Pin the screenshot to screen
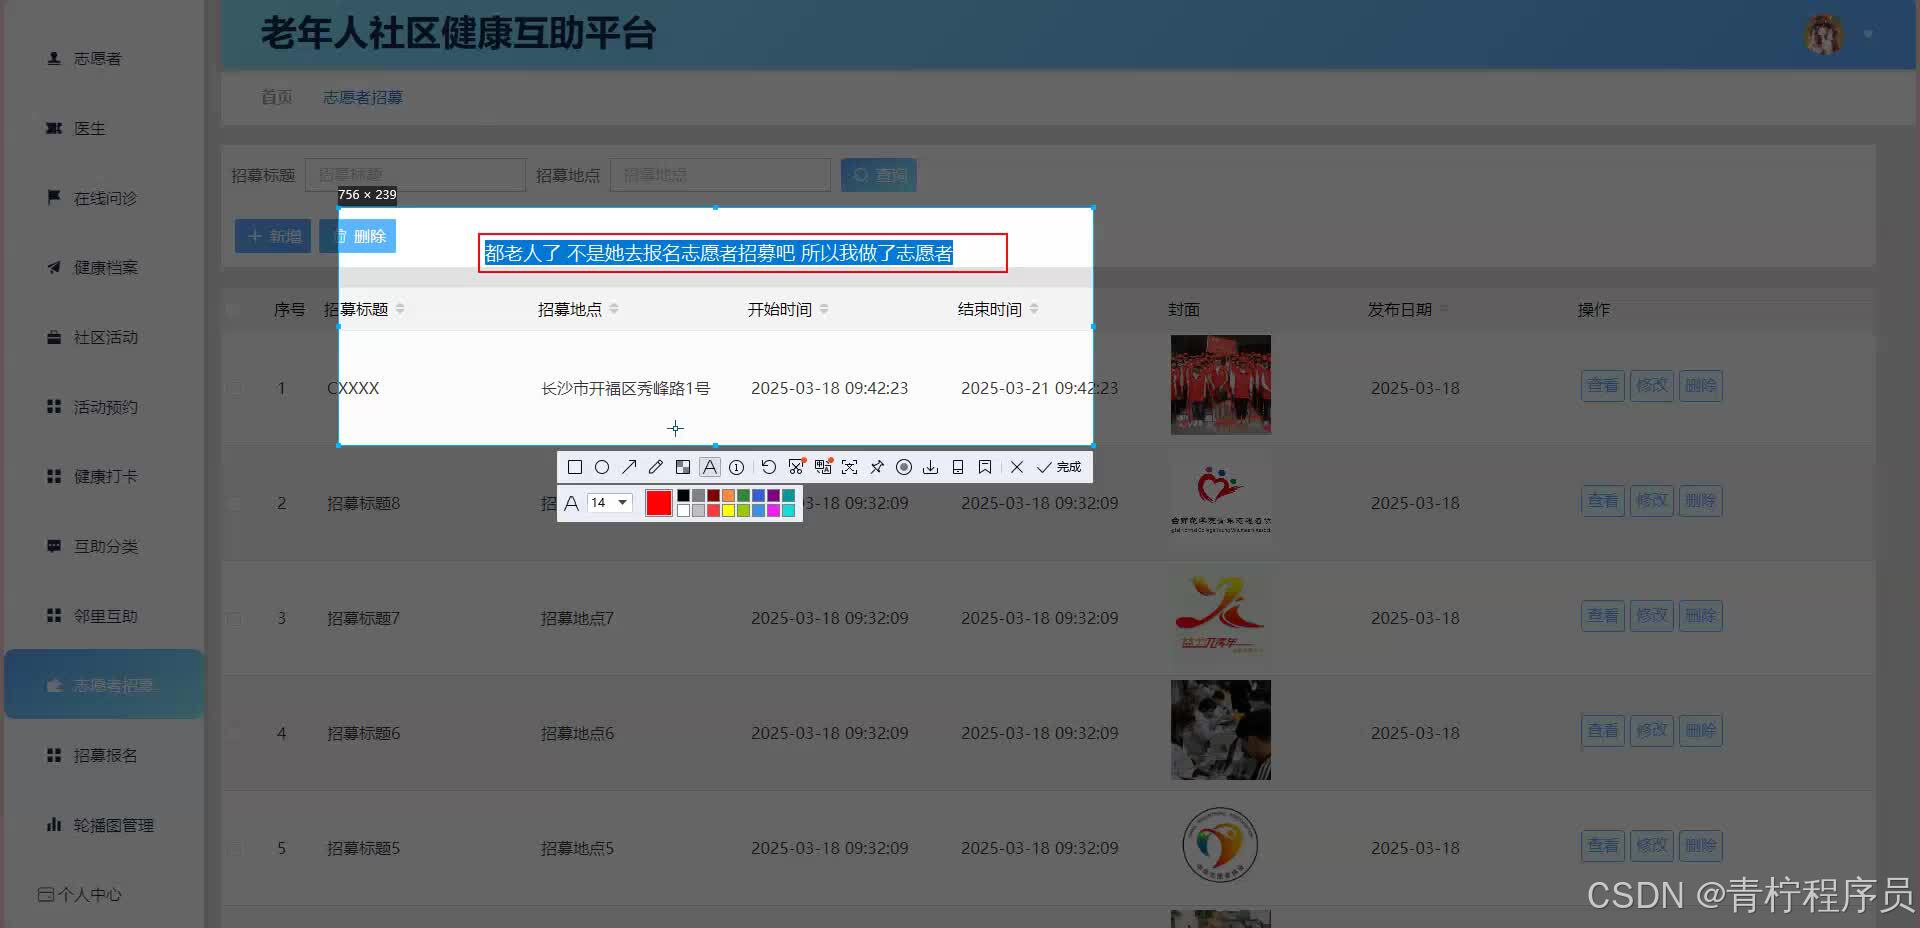 click(877, 467)
